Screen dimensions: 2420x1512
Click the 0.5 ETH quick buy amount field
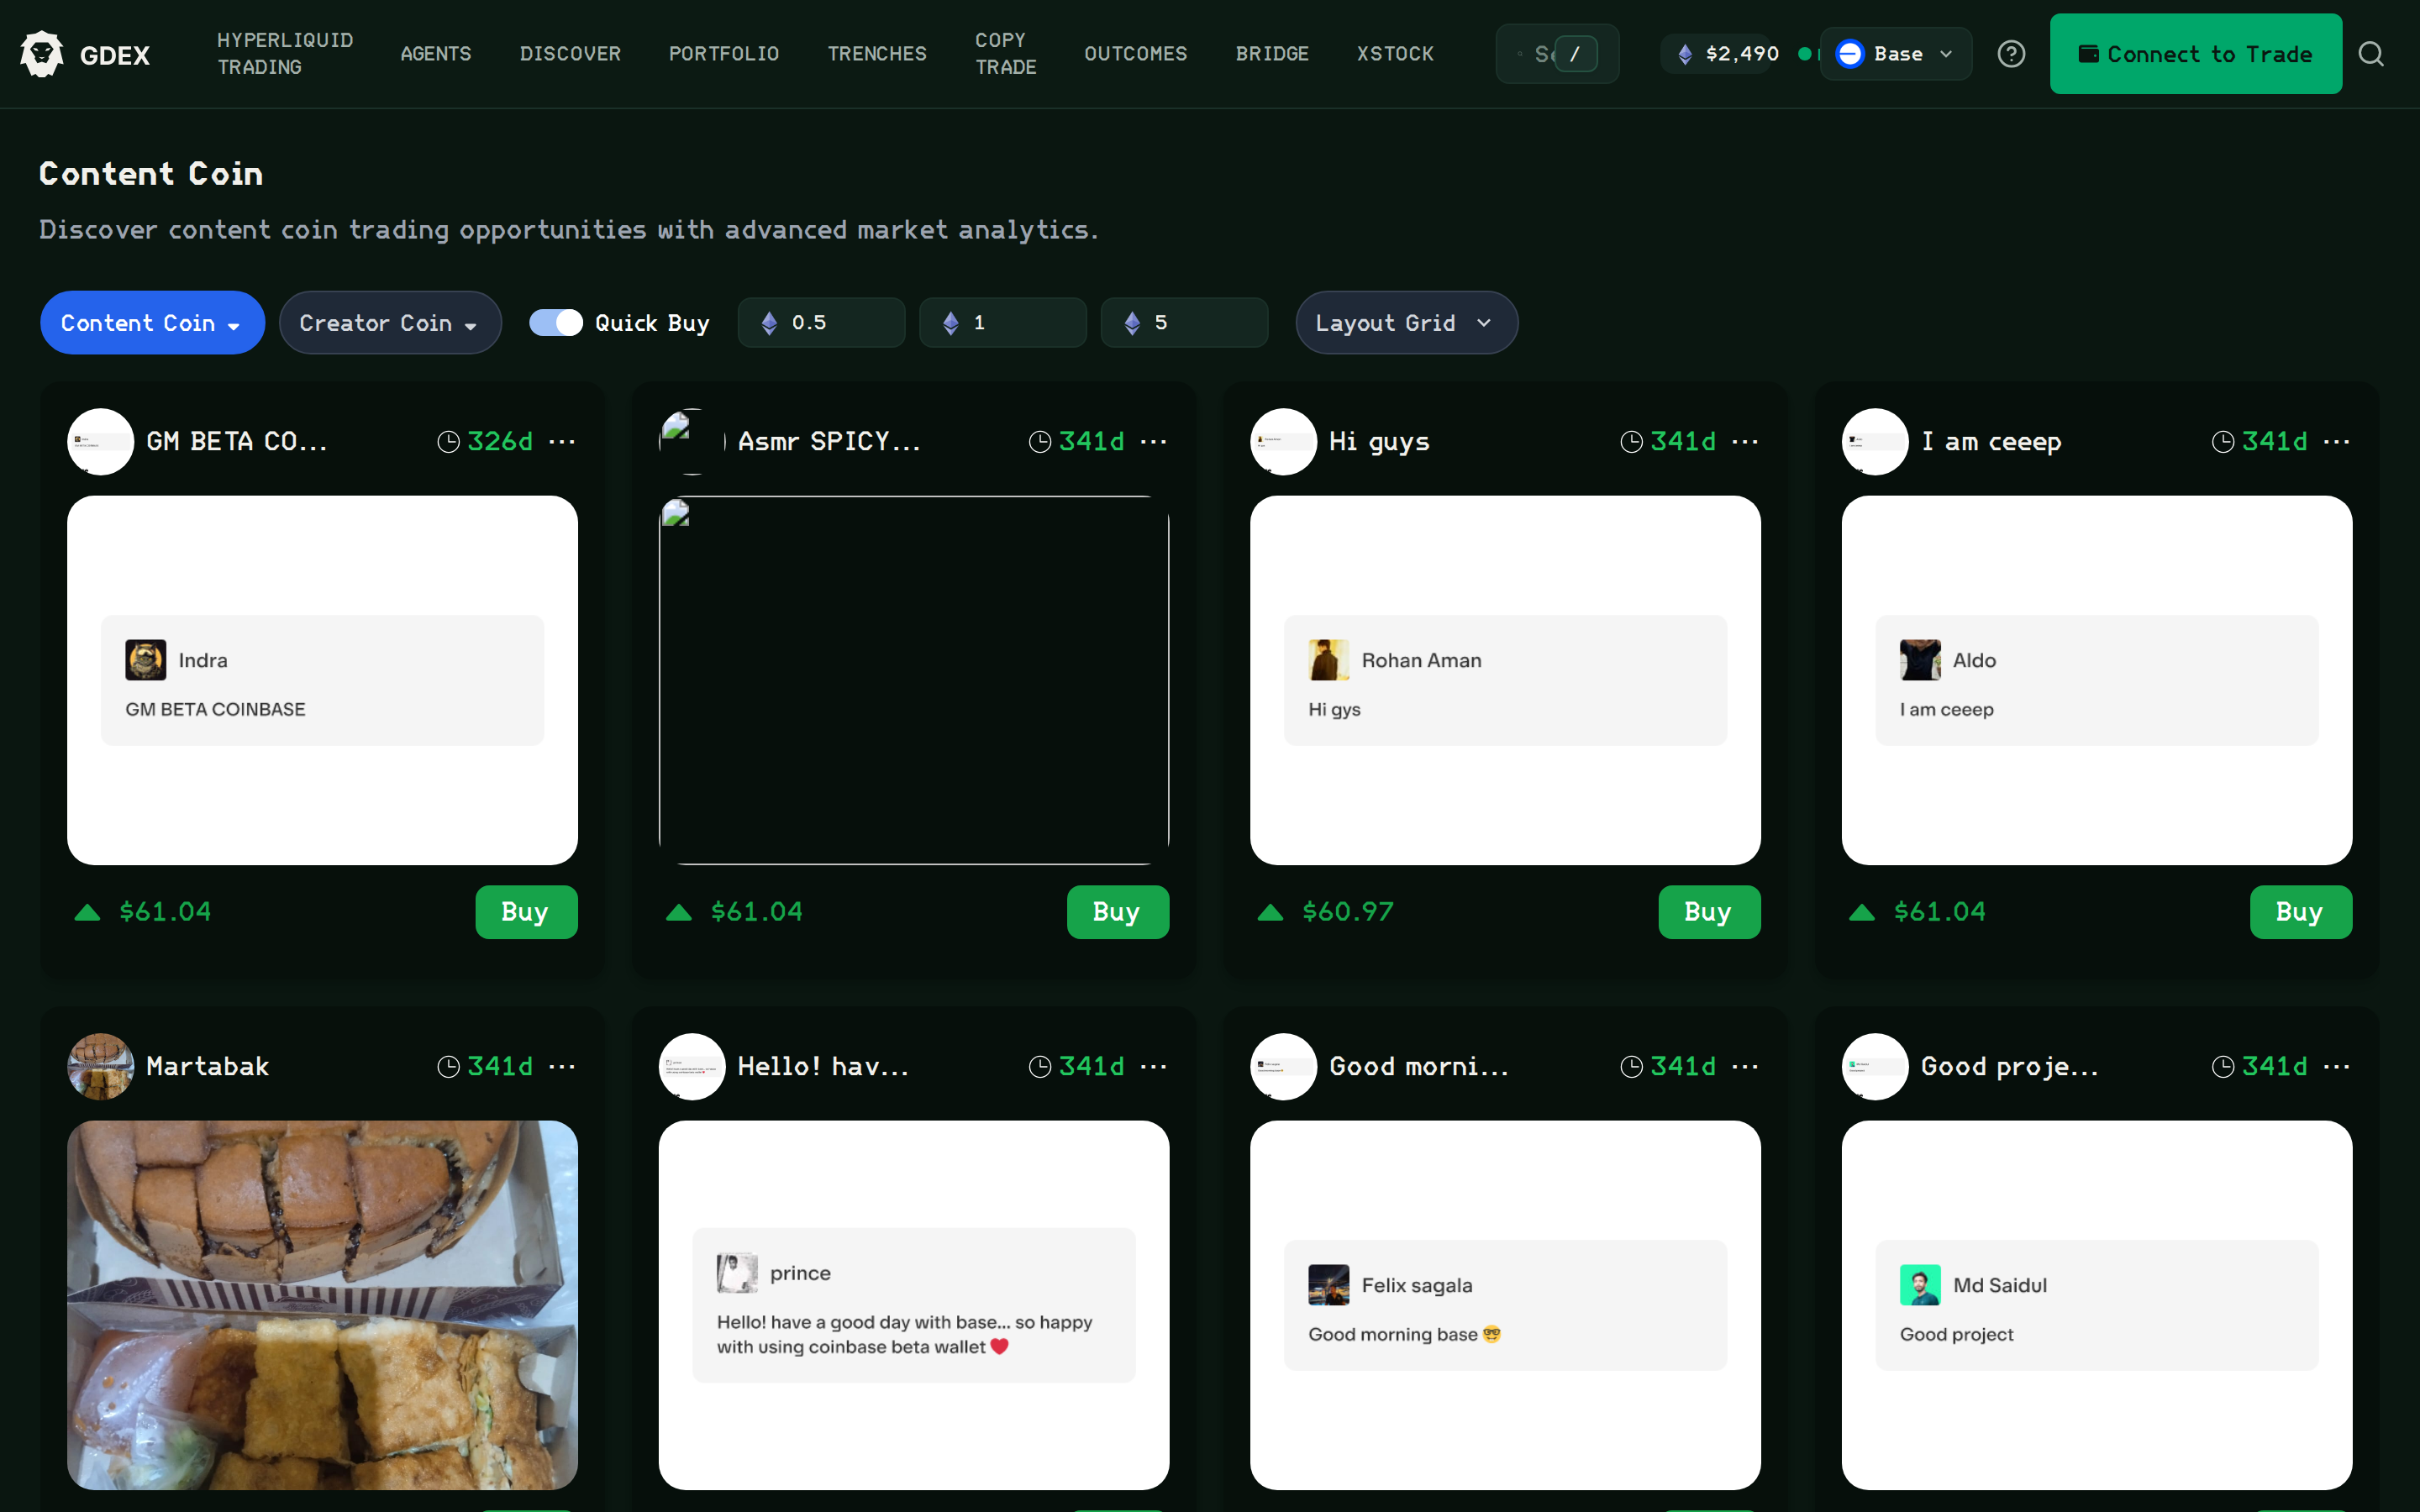point(821,322)
